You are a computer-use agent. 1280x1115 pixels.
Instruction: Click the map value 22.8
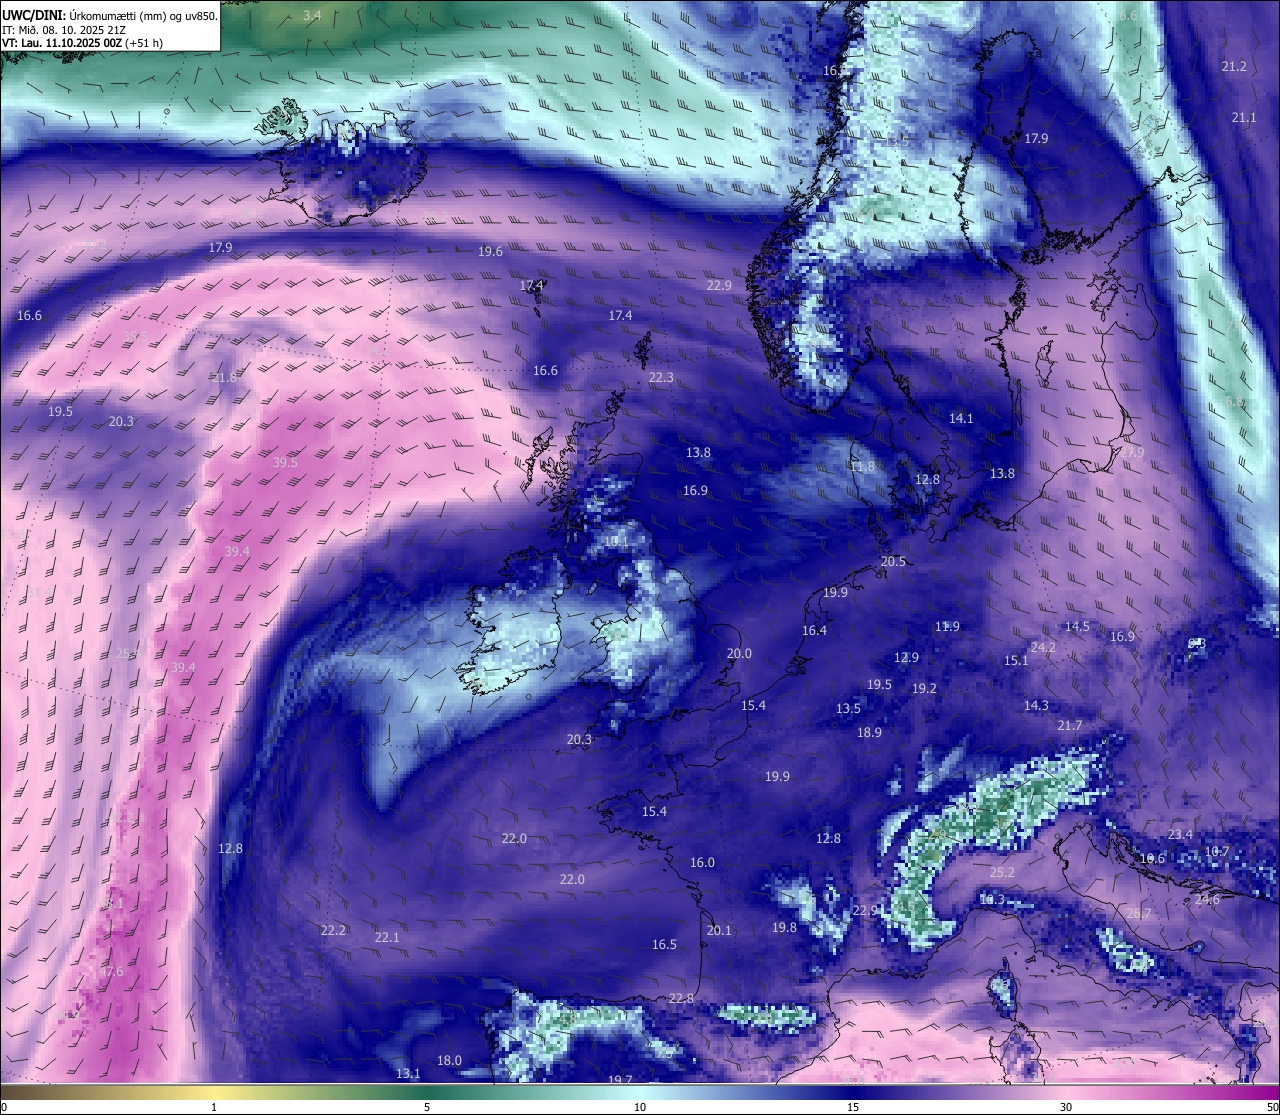tap(681, 998)
